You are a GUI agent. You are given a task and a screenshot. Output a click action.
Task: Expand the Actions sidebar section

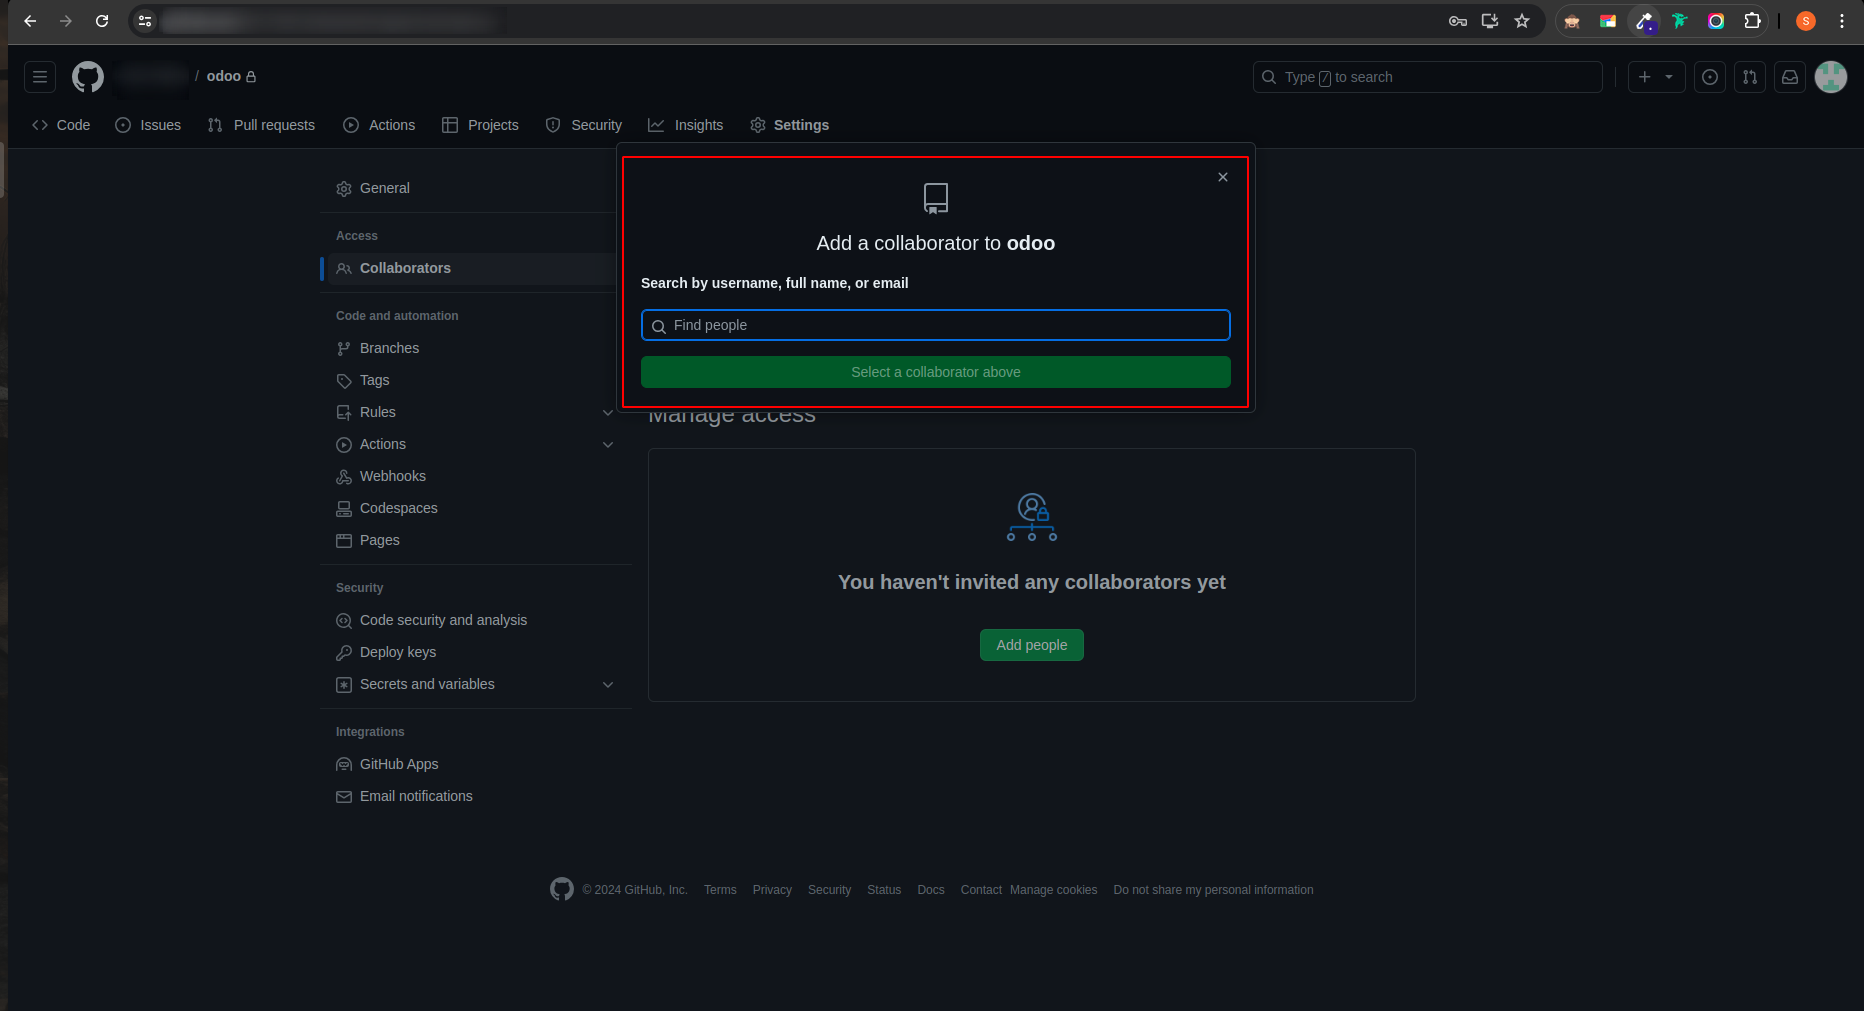tap(608, 444)
